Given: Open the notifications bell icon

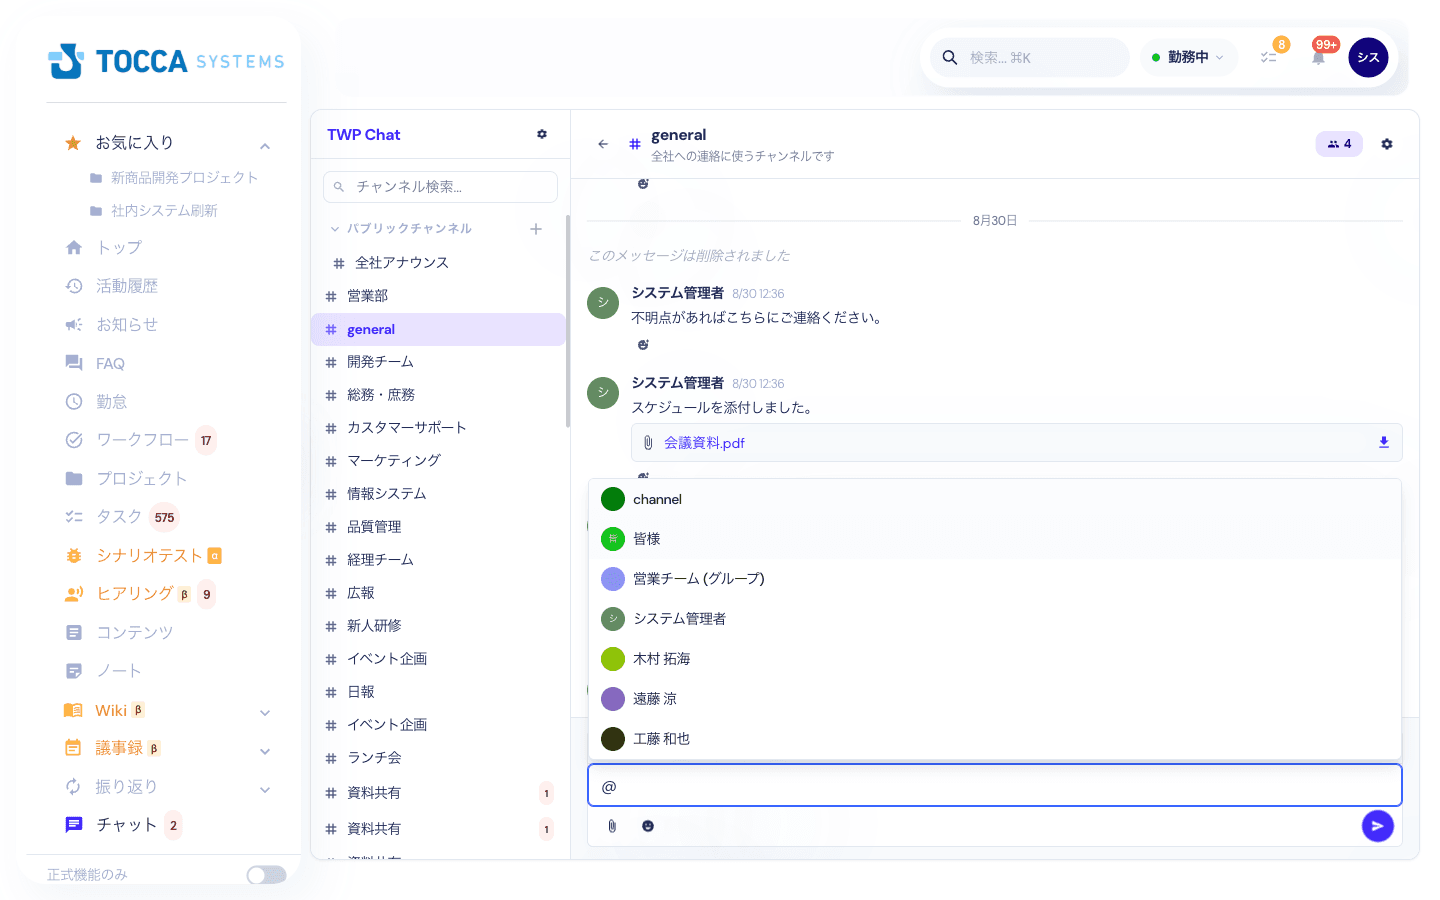Looking at the screenshot, I should click(x=1318, y=58).
